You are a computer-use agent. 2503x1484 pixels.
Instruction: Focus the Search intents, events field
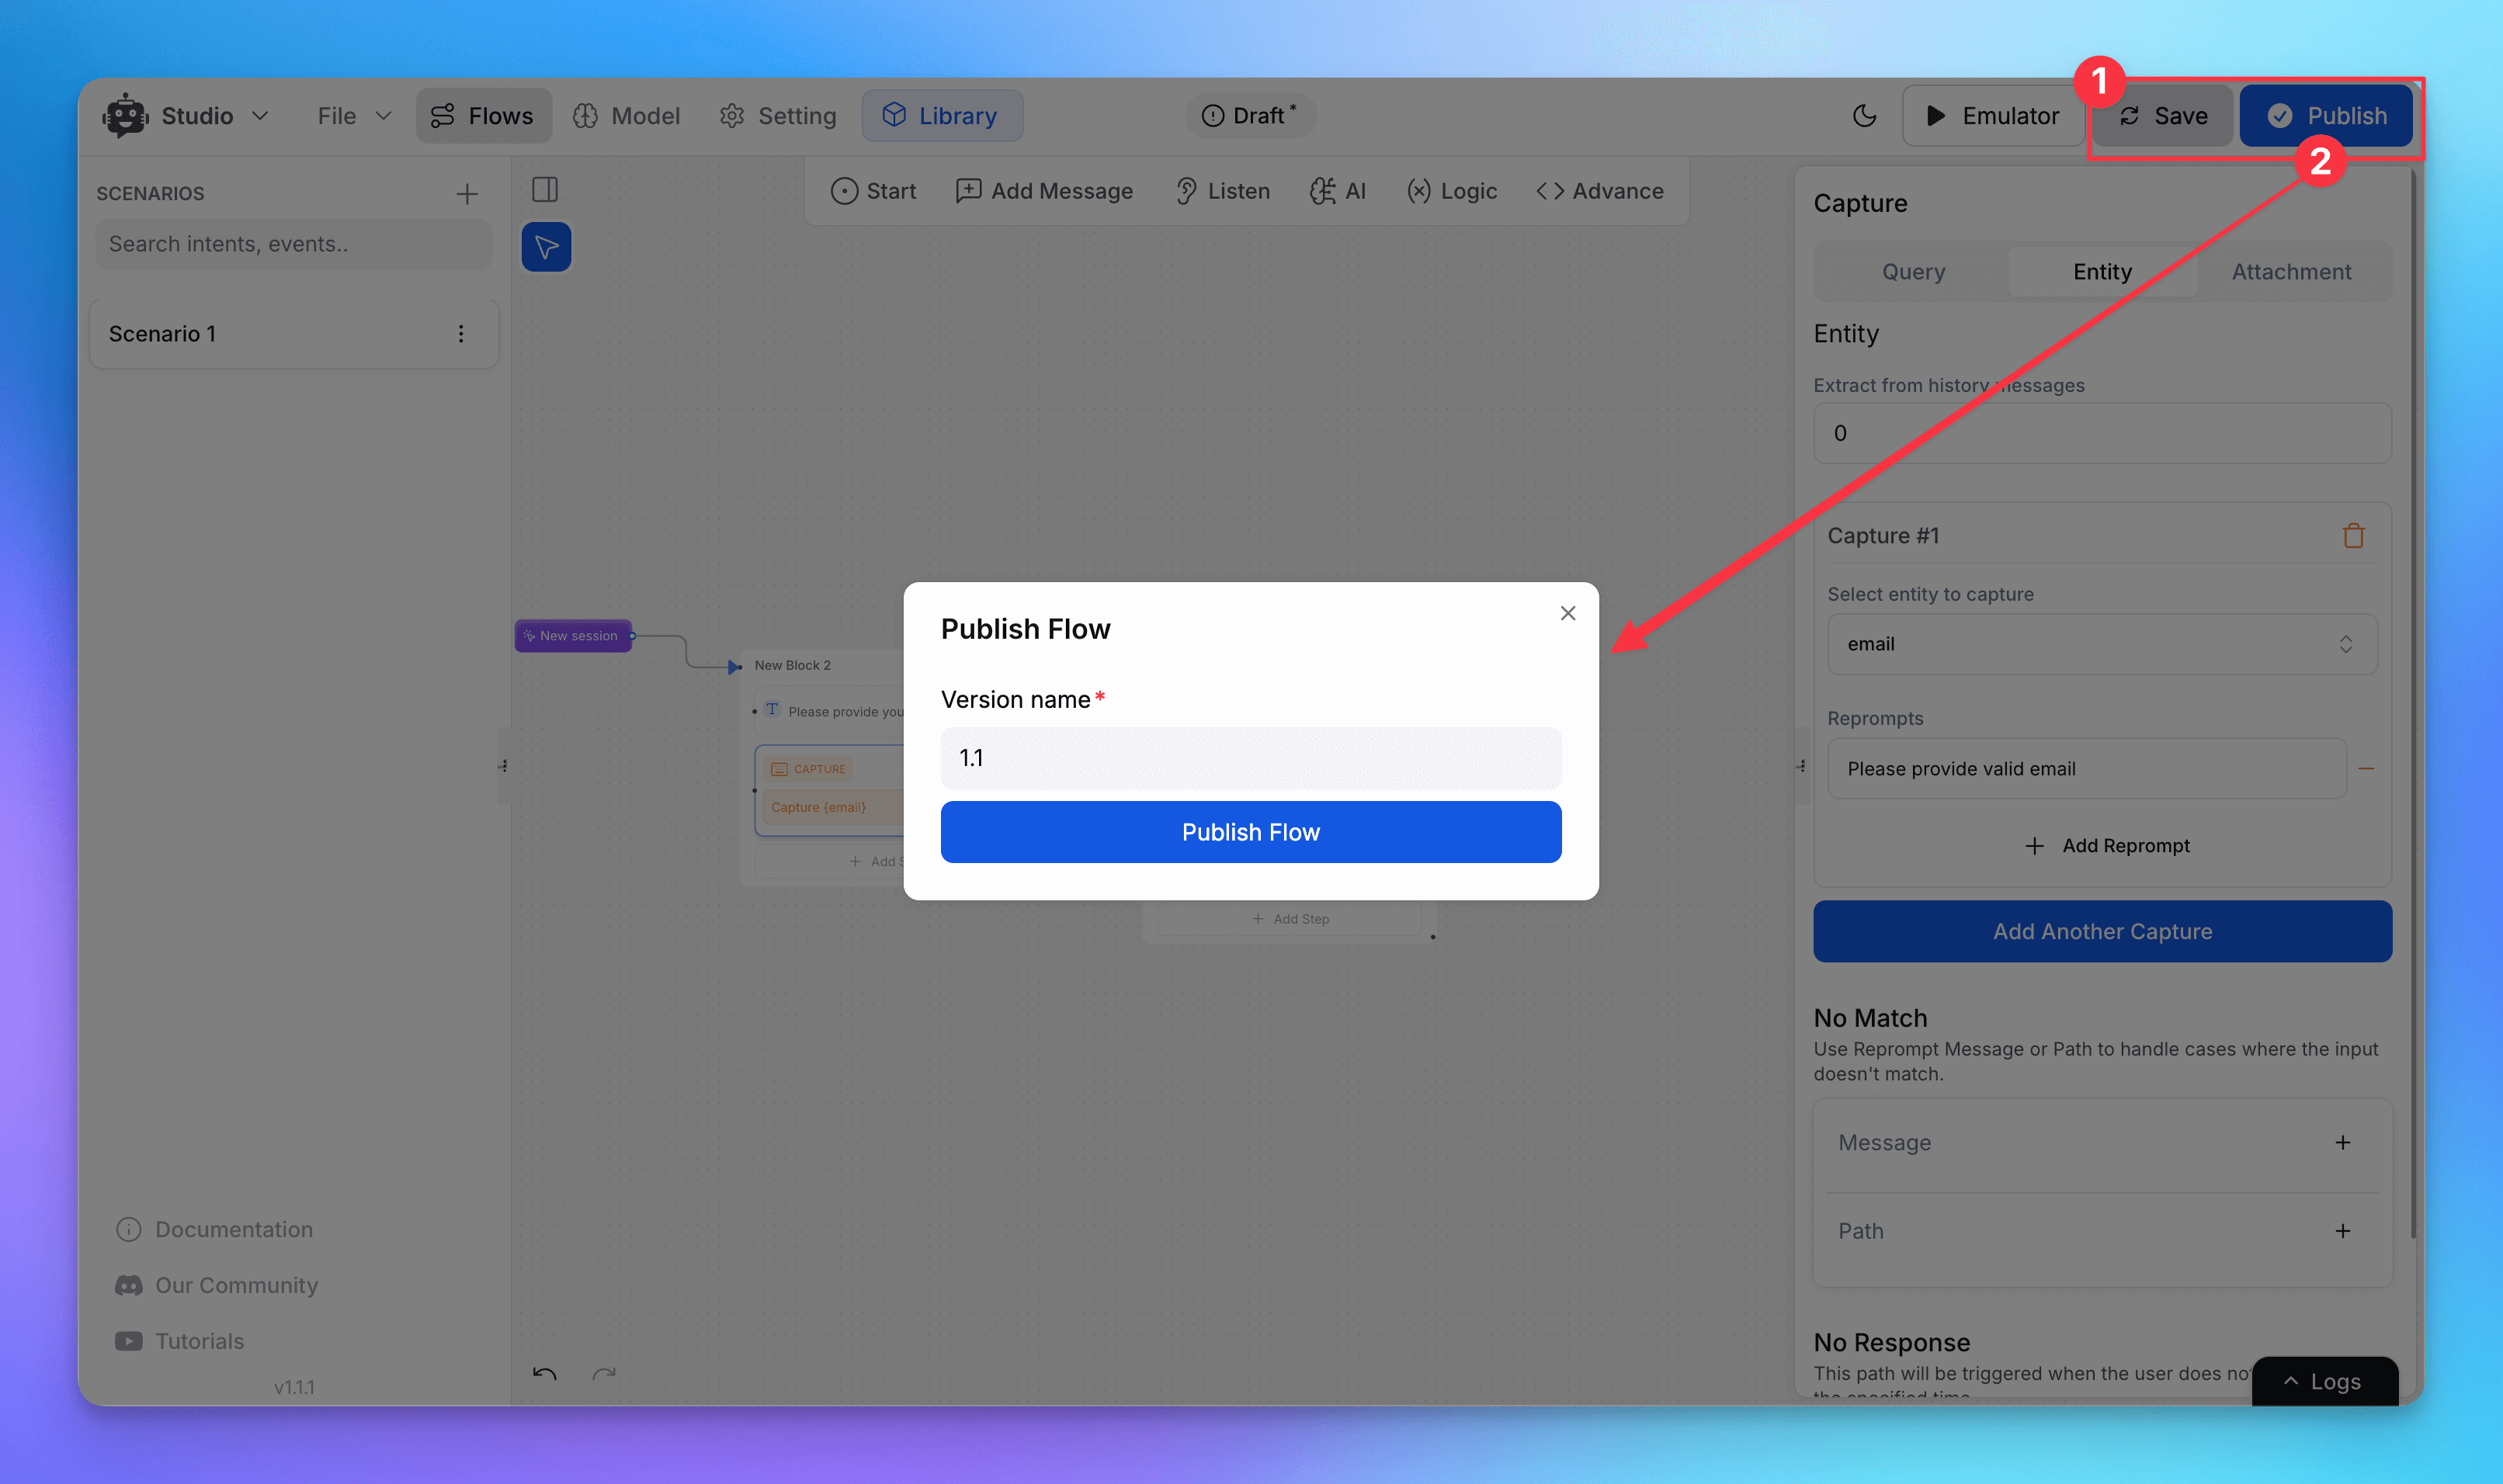[x=294, y=244]
